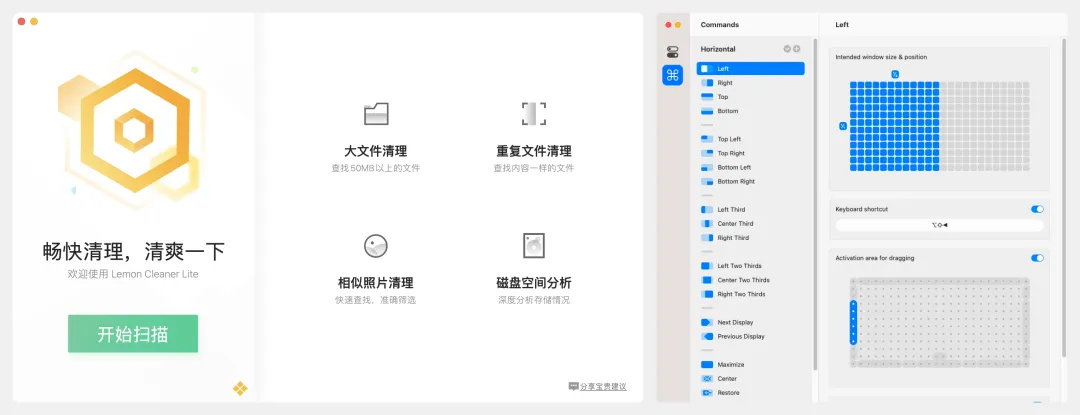
Task: Open the 分享宝贵建议 feedback link
Action: point(603,387)
